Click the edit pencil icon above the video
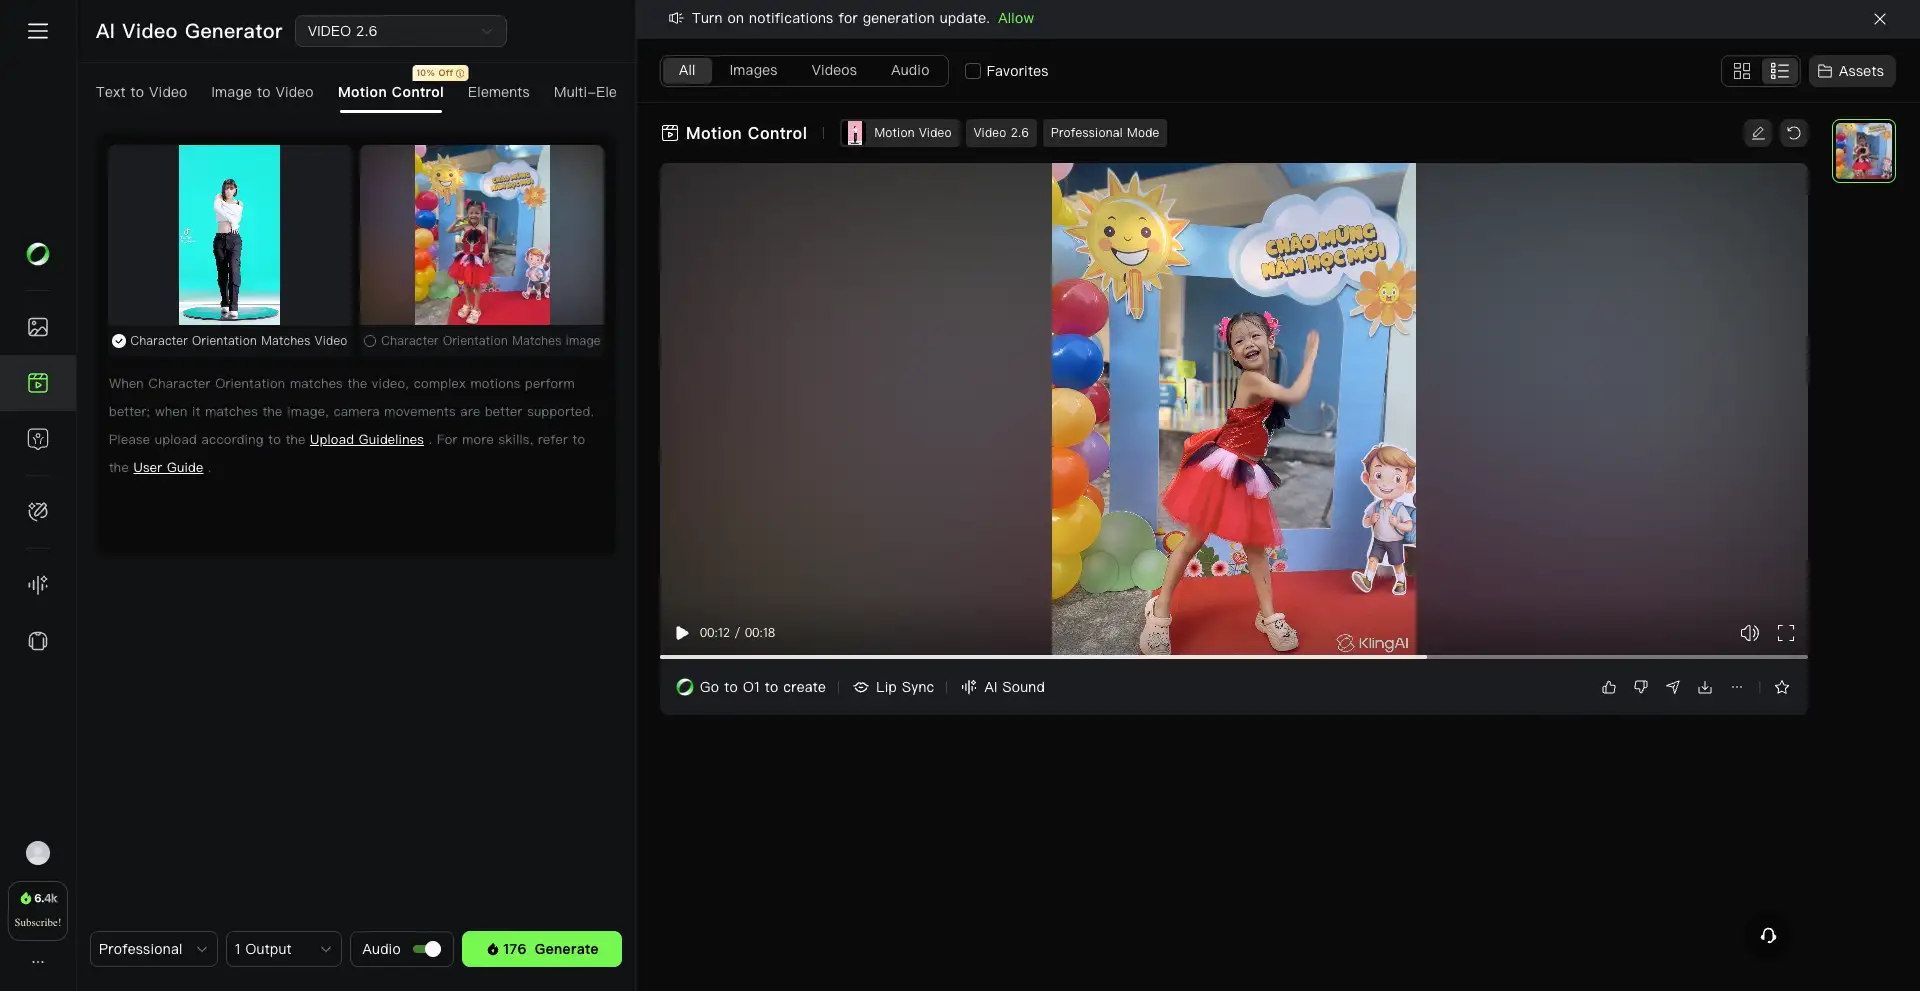This screenshot has height=991, width=1920. [1757, 133]
